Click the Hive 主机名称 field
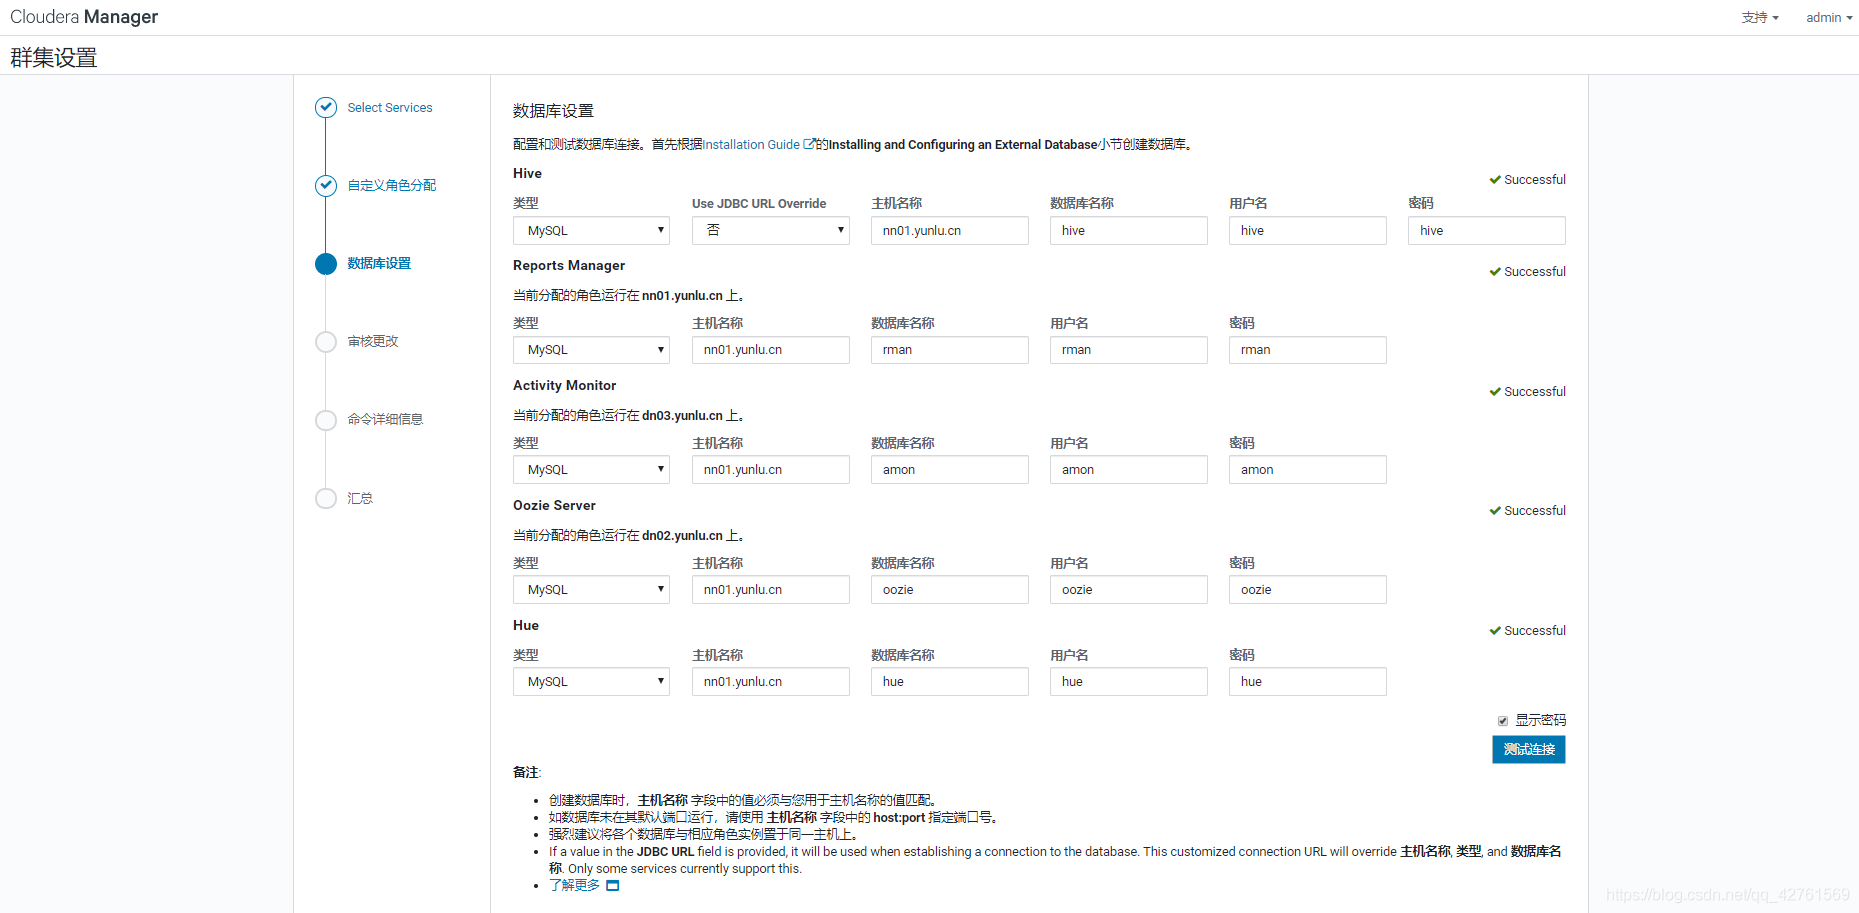This screenshot has width=1859, height=913. point(950,230)
